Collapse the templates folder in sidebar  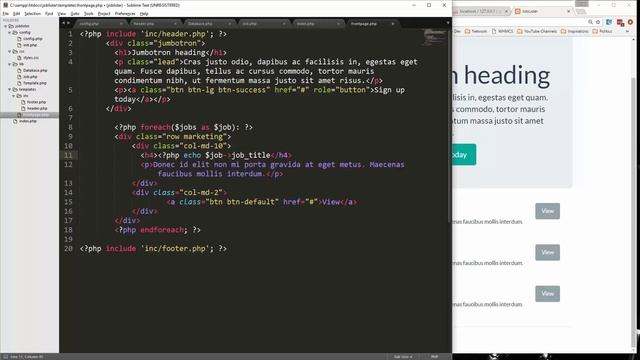point(9,89)
